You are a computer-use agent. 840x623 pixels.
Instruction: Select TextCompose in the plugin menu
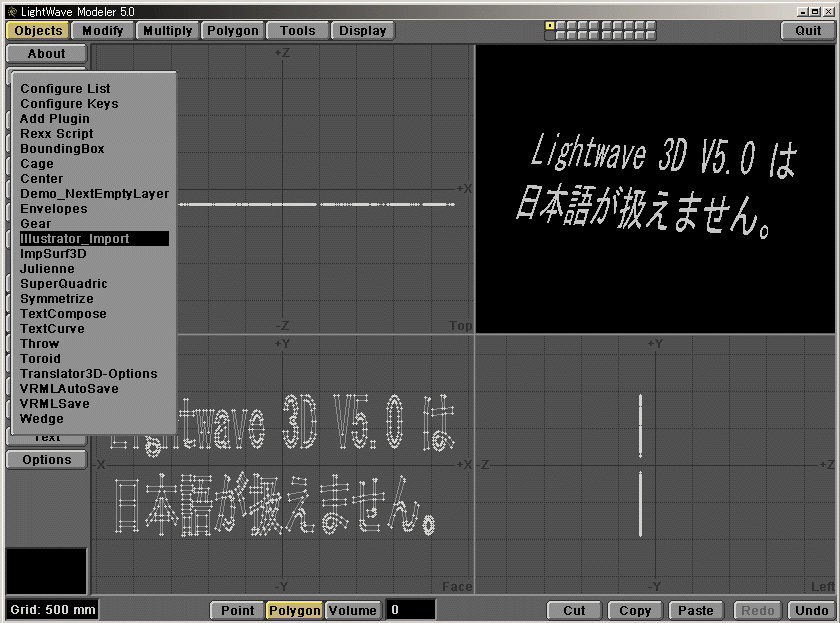[63, 314]
